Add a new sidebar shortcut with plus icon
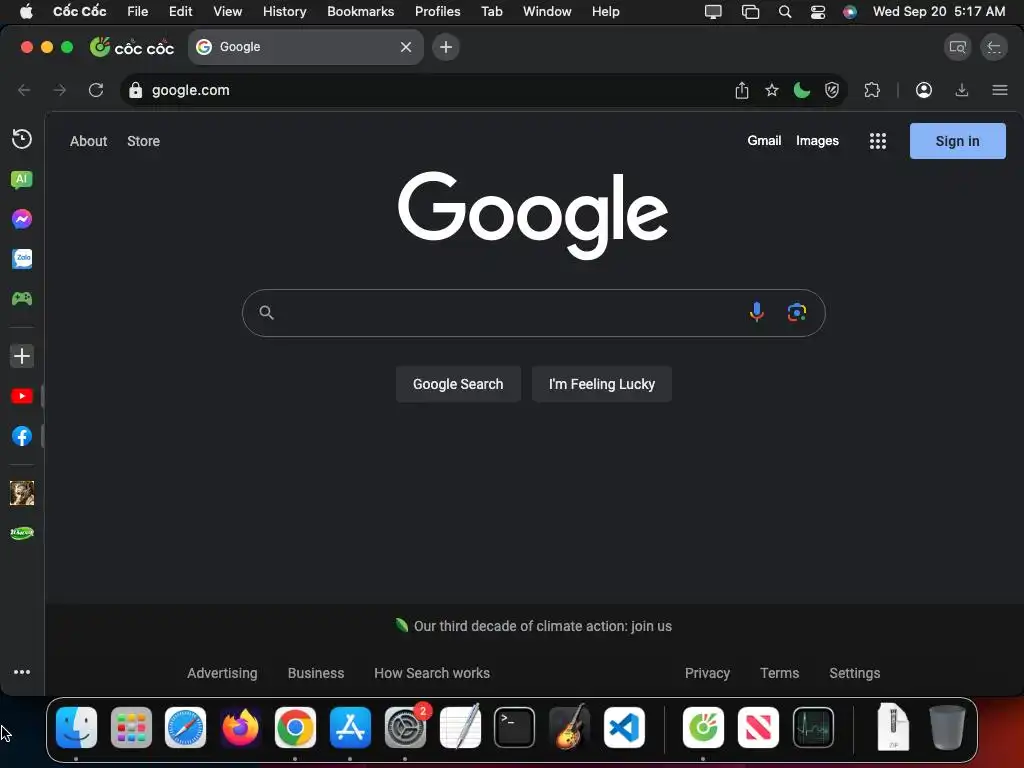Screen dimensions: 1024x768 pyautogui.click(x=22, y=356)
